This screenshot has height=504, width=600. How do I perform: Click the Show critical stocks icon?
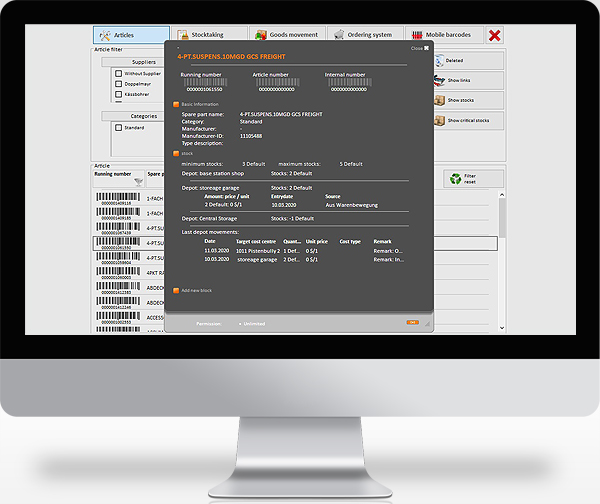pos(440,120)
